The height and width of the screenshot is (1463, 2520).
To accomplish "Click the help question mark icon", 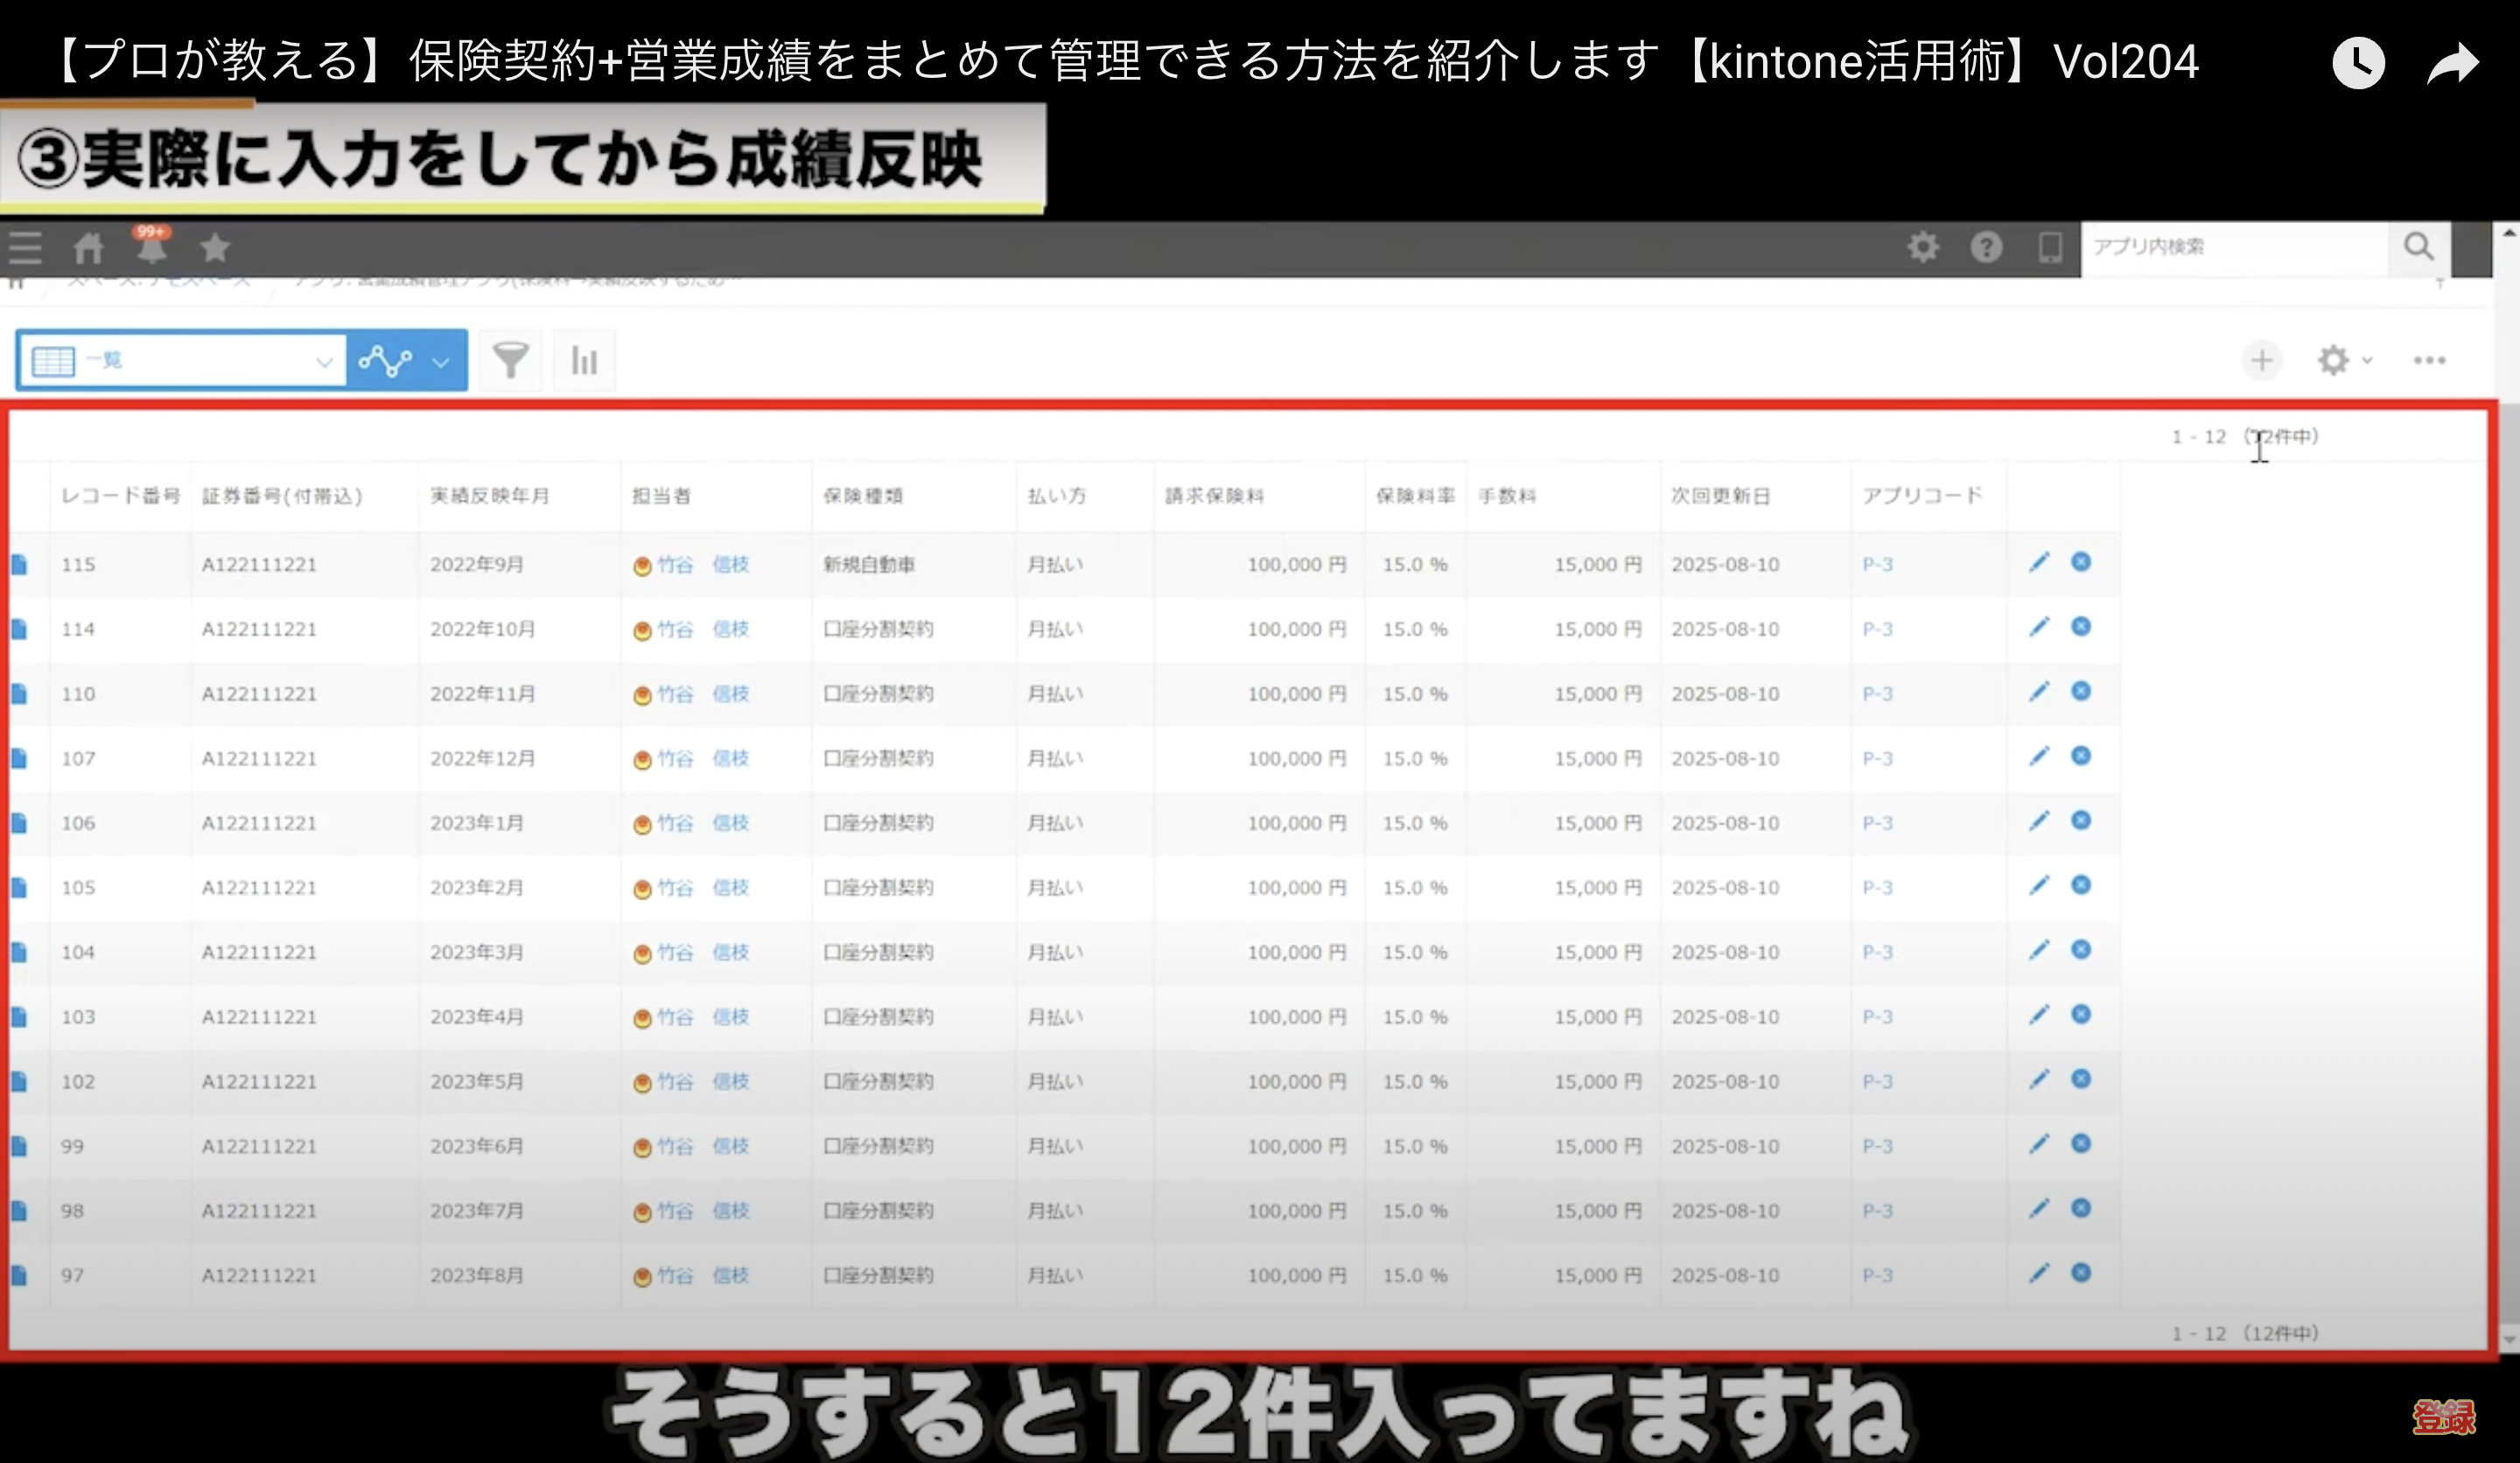I will coord(1986,247).
